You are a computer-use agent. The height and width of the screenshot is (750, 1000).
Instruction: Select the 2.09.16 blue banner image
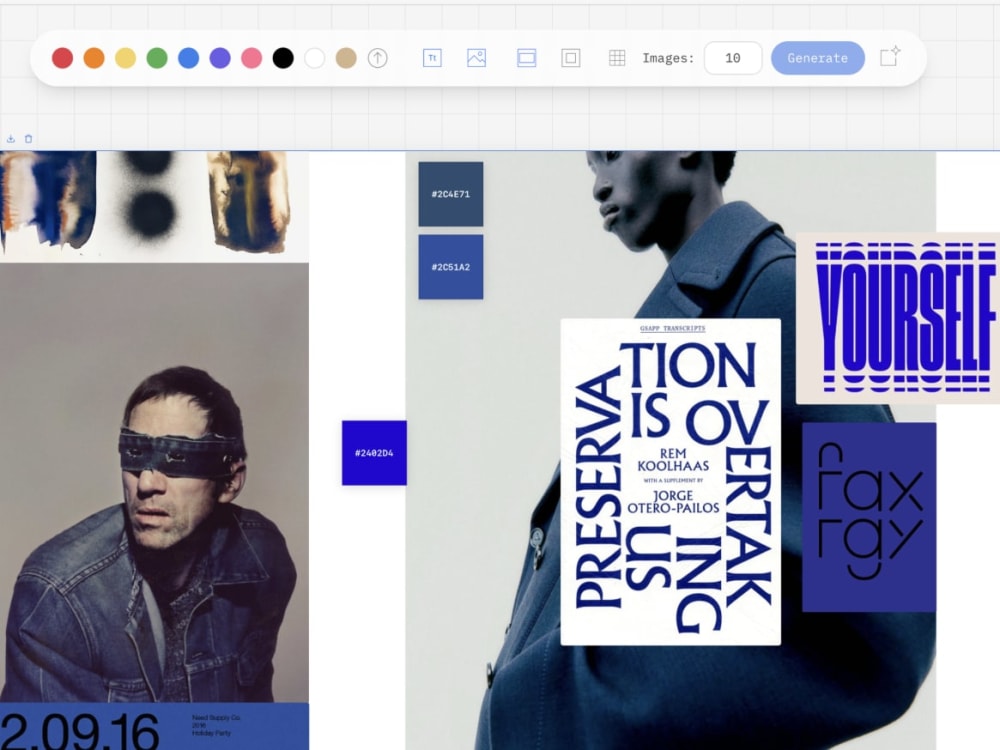[x=154, y=726]
